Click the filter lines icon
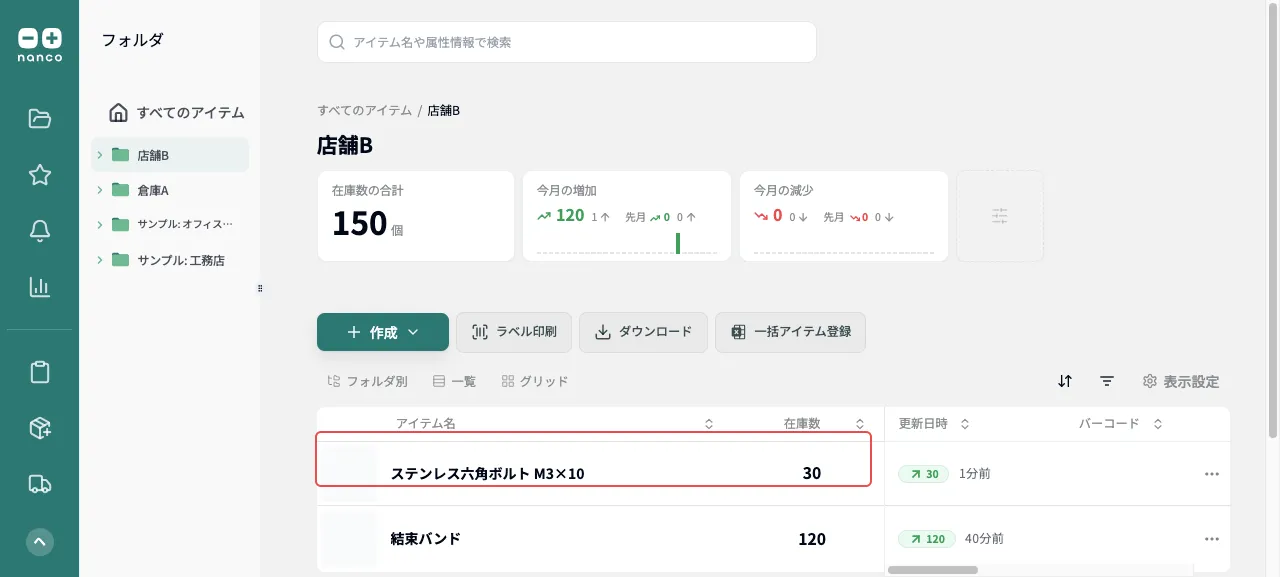This screenshot has height=577, width=1280. (1107, 381)
